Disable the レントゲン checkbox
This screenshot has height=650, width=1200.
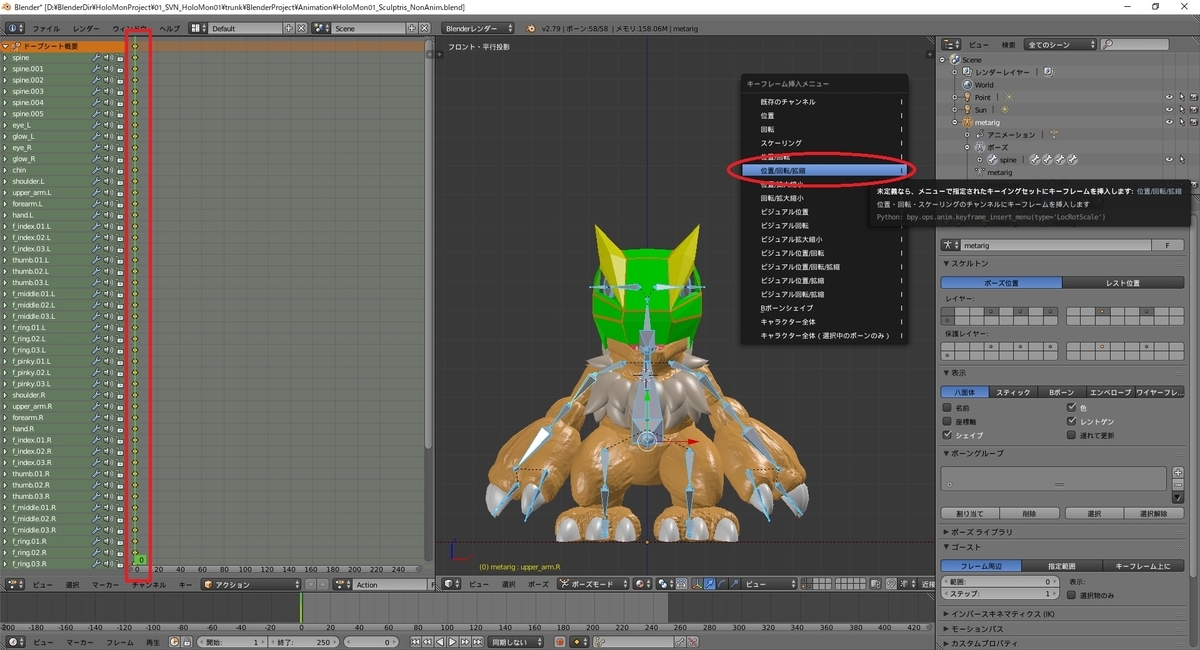(x=1071, y=422)
